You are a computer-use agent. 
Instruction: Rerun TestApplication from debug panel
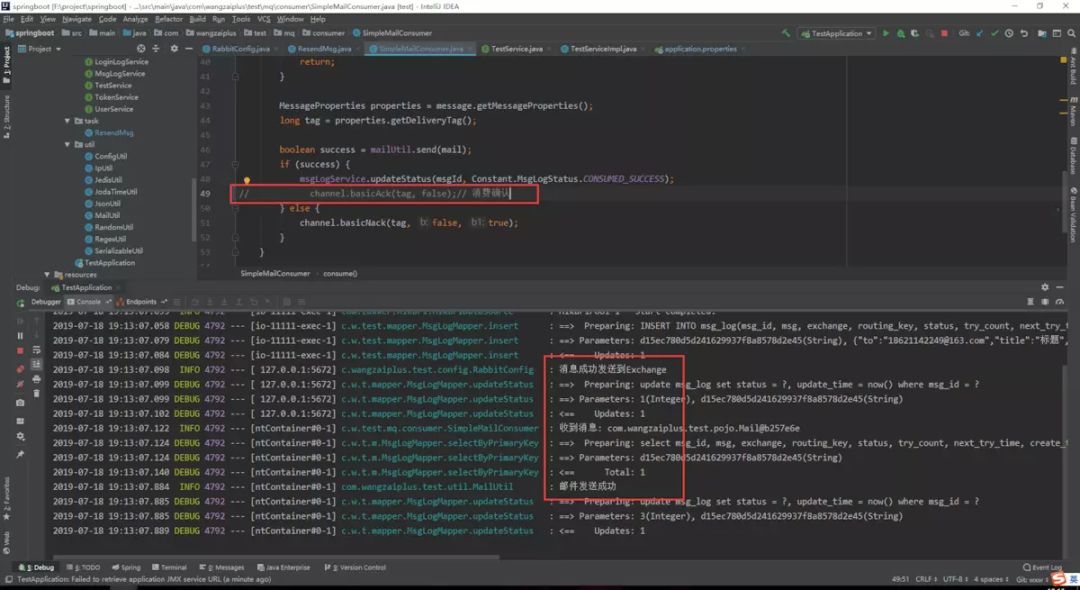(x=20, y=302)
